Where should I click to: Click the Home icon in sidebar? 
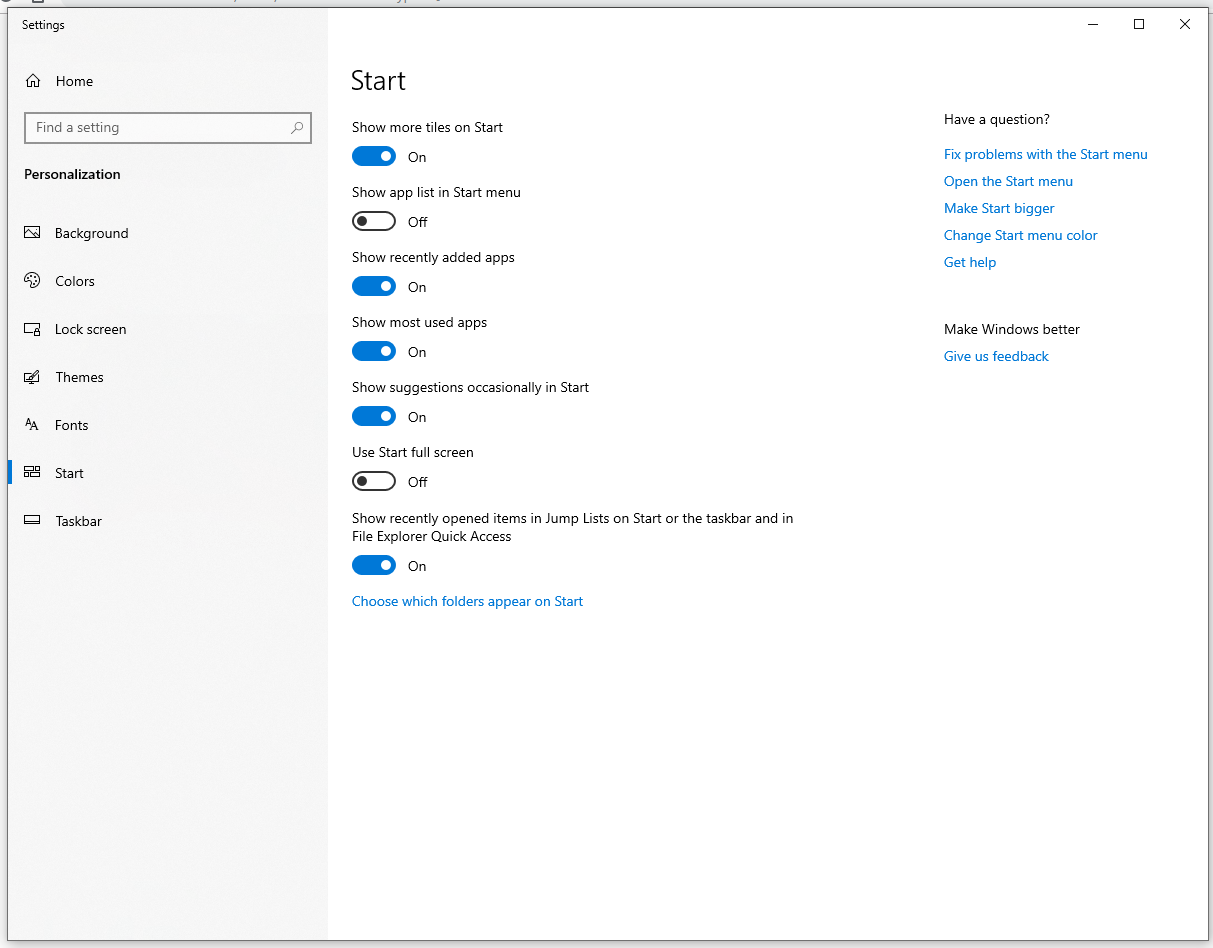(33, 81)
